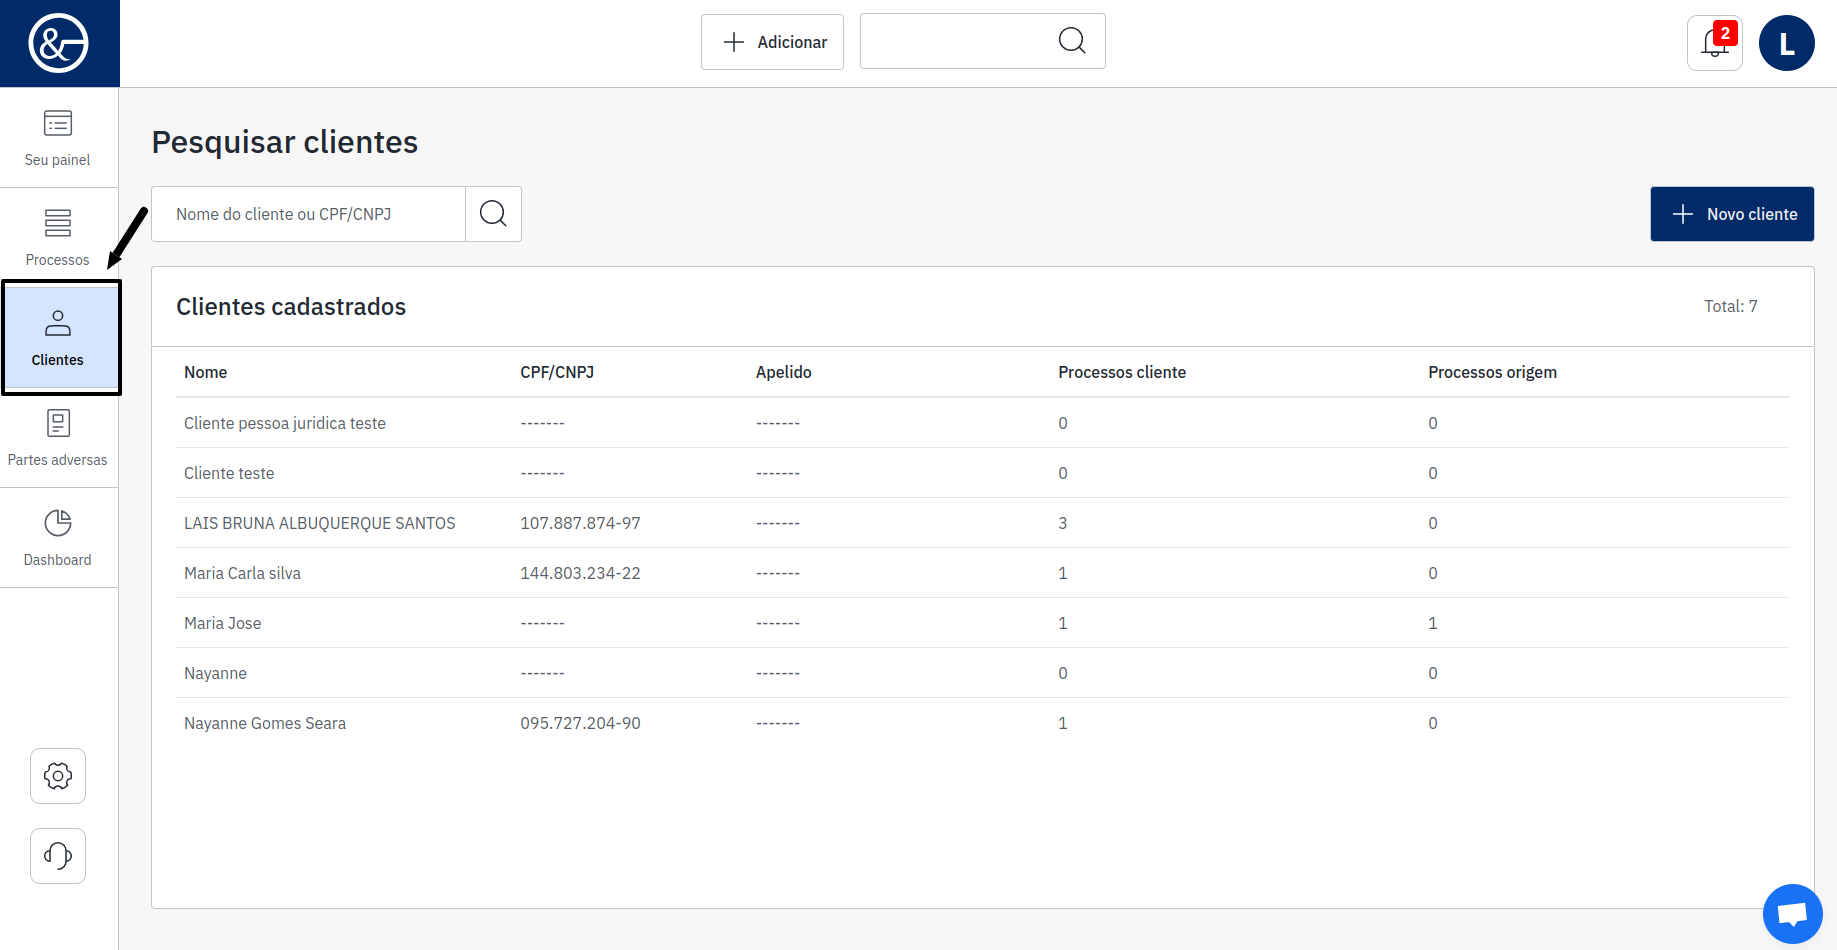1837x950 pixels.
Task: Click the Processos cliente column header
Action: [1122, 372]
